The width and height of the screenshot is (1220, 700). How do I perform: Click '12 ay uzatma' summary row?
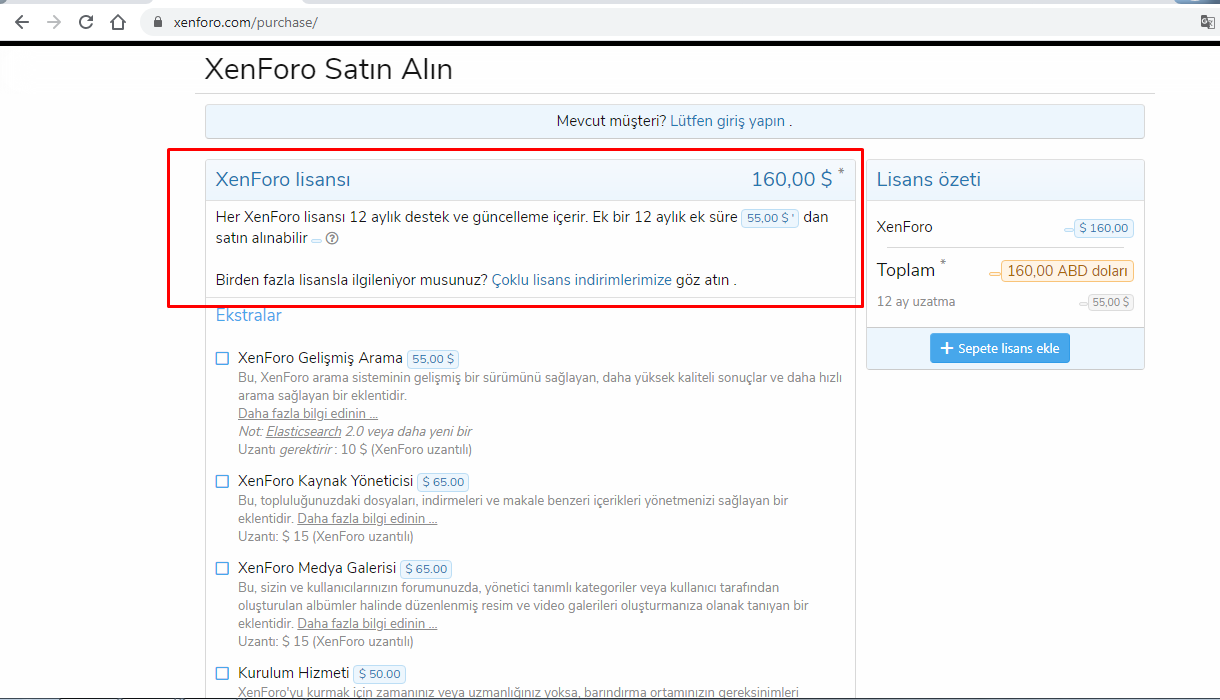tap(1005, 301)
